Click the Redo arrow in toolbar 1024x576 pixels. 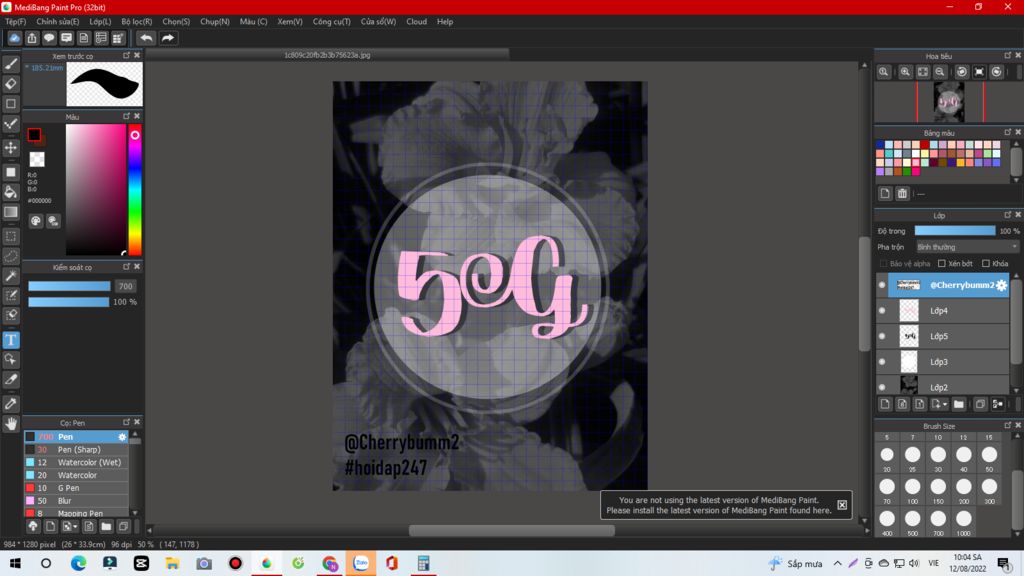pos(168,38)
